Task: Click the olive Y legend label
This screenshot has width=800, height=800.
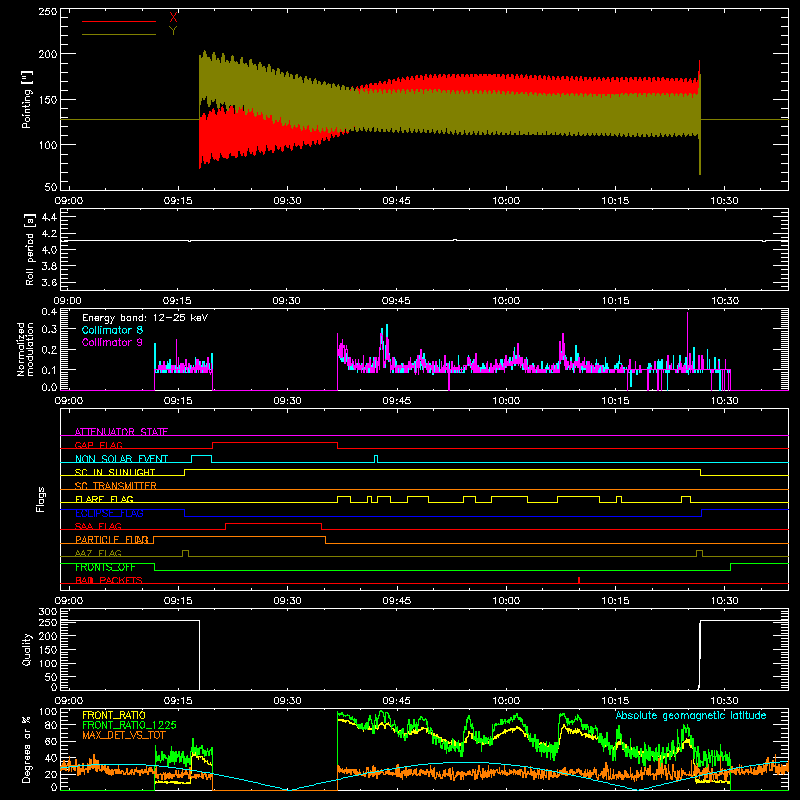Action: tap(173, 31)
